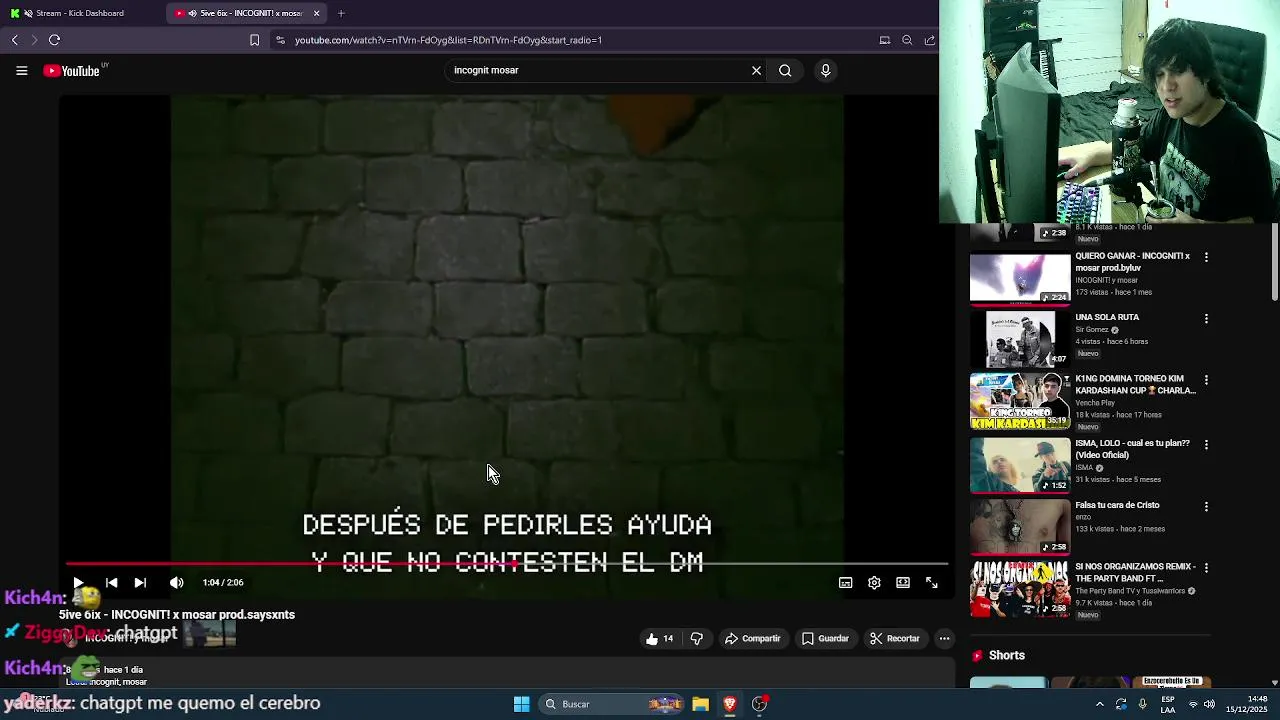Open title 'QUIERO GANAR - INCOGNIT! x mosar'
This screenshot has height=720, width=1280.
pyautogui.click(x=1133, y=262)
